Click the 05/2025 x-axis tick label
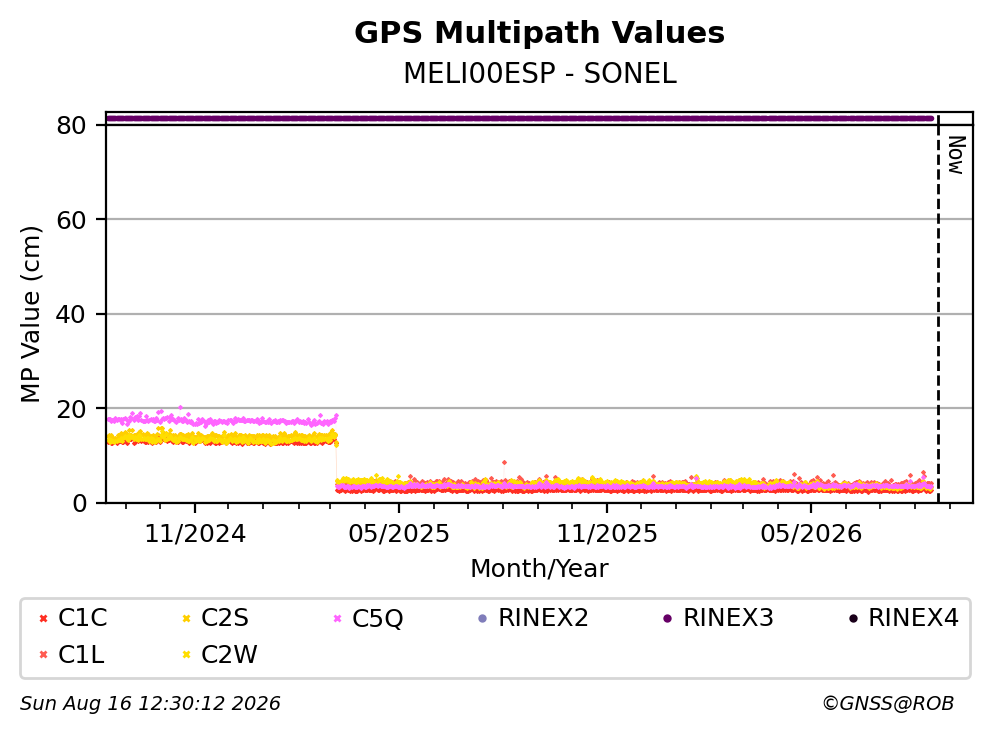The image size is (993, 734). (x=399, y=534)
